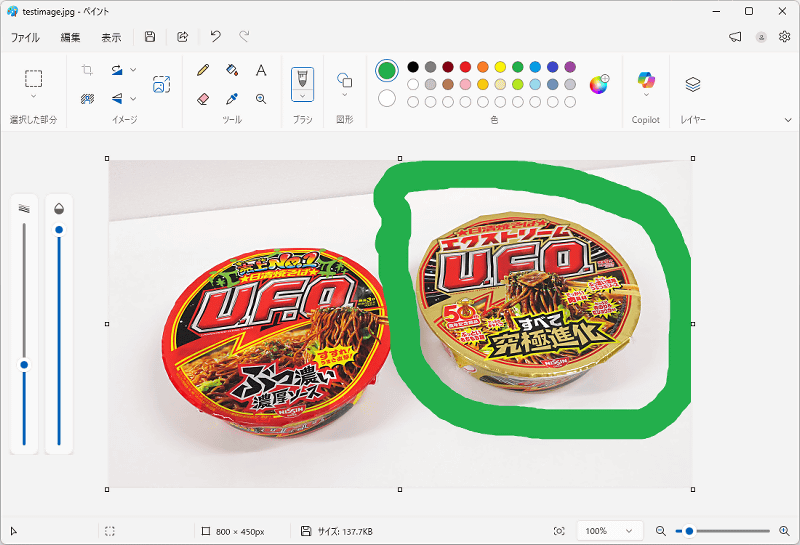The image size is (800, 545).
Task: Pick the black color swatch
Action: (x=413, y=67)
